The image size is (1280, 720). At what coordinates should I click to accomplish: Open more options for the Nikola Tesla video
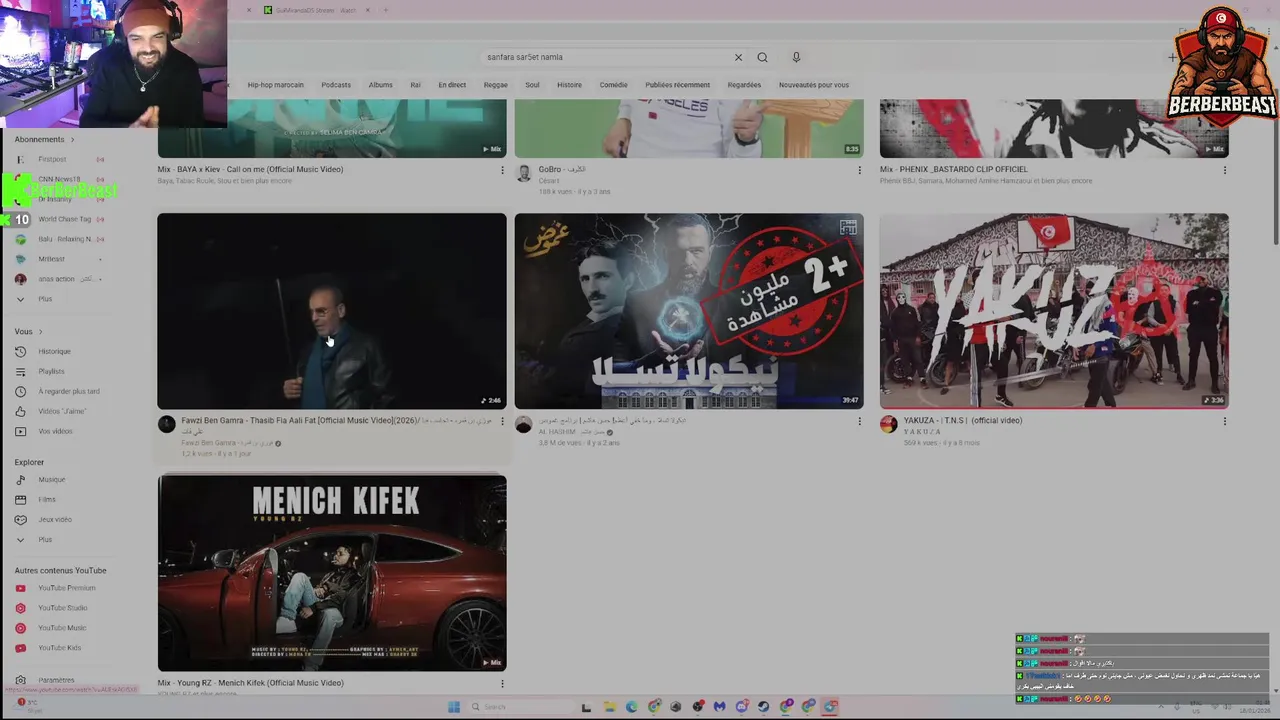859,421
